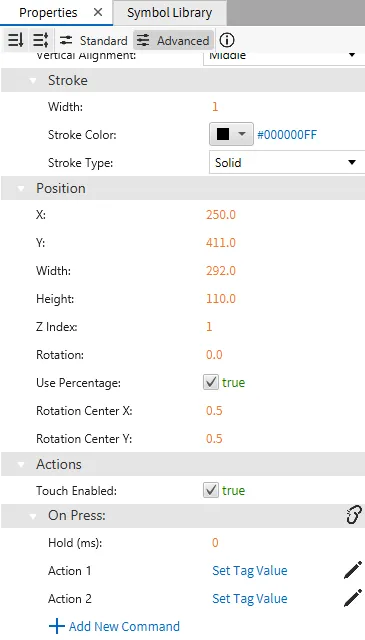Viewport: 365px width, 640px height.
Task: Uncheck the Touch Enabled checkbox
Action: [211, 490]
